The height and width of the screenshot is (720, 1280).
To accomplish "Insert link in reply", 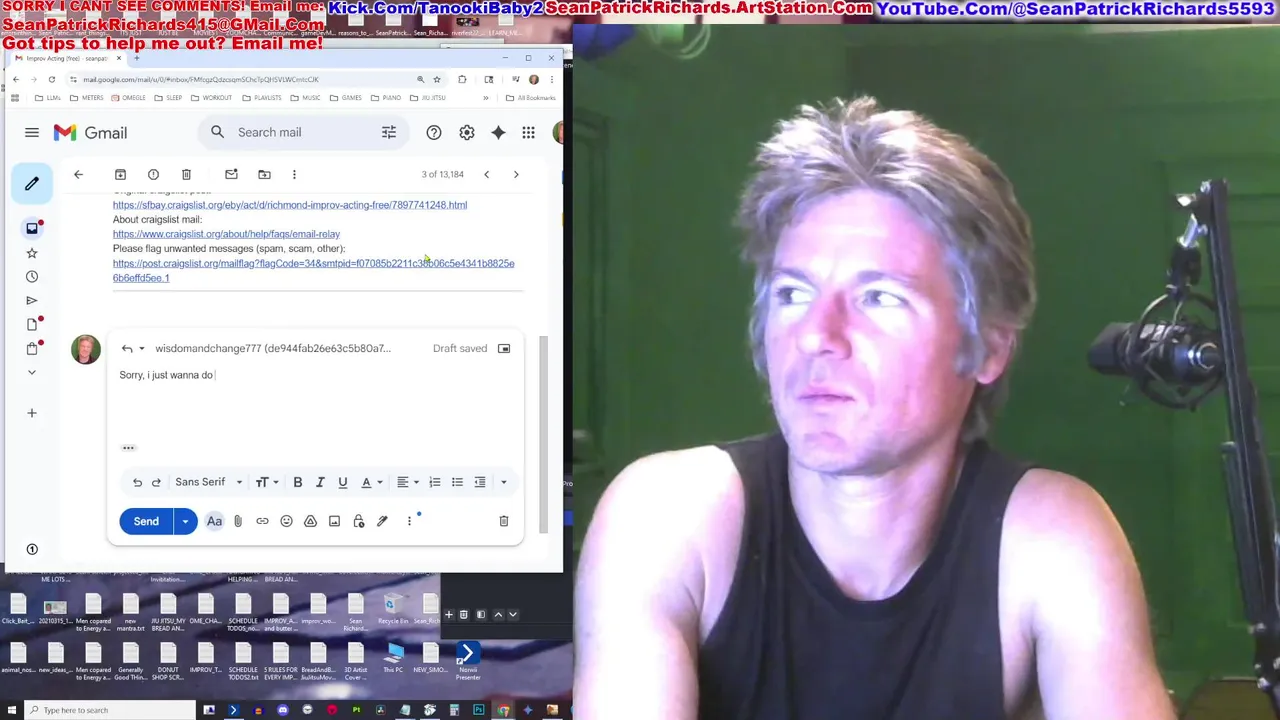I will point(262,521).
